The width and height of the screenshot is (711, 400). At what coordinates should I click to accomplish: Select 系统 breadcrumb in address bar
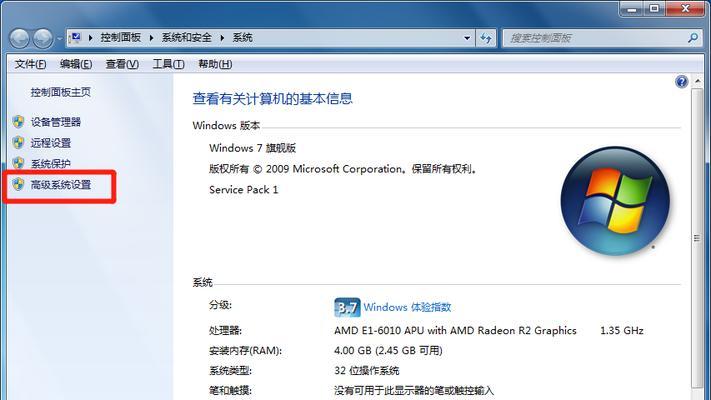click(x=243, y=38)
